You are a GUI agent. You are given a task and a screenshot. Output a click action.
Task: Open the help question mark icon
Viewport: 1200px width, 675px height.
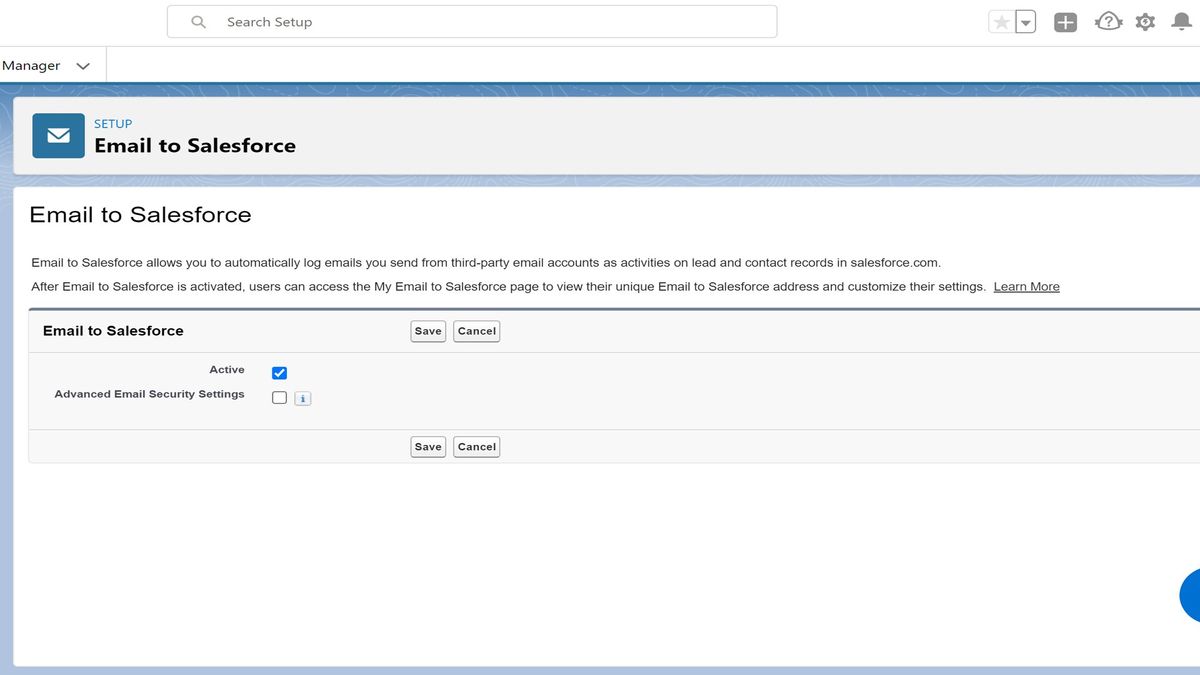[1108, 21]
